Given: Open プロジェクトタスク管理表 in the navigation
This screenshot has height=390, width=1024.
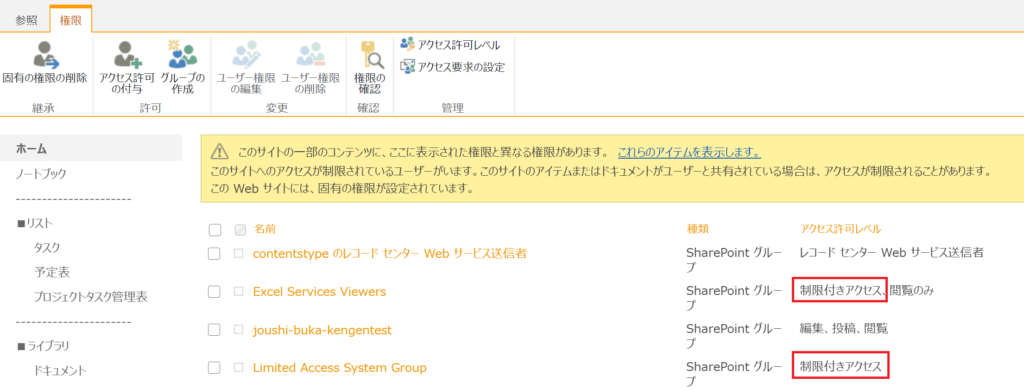Looking at the screenshot, I should click(x=91, y=297).
